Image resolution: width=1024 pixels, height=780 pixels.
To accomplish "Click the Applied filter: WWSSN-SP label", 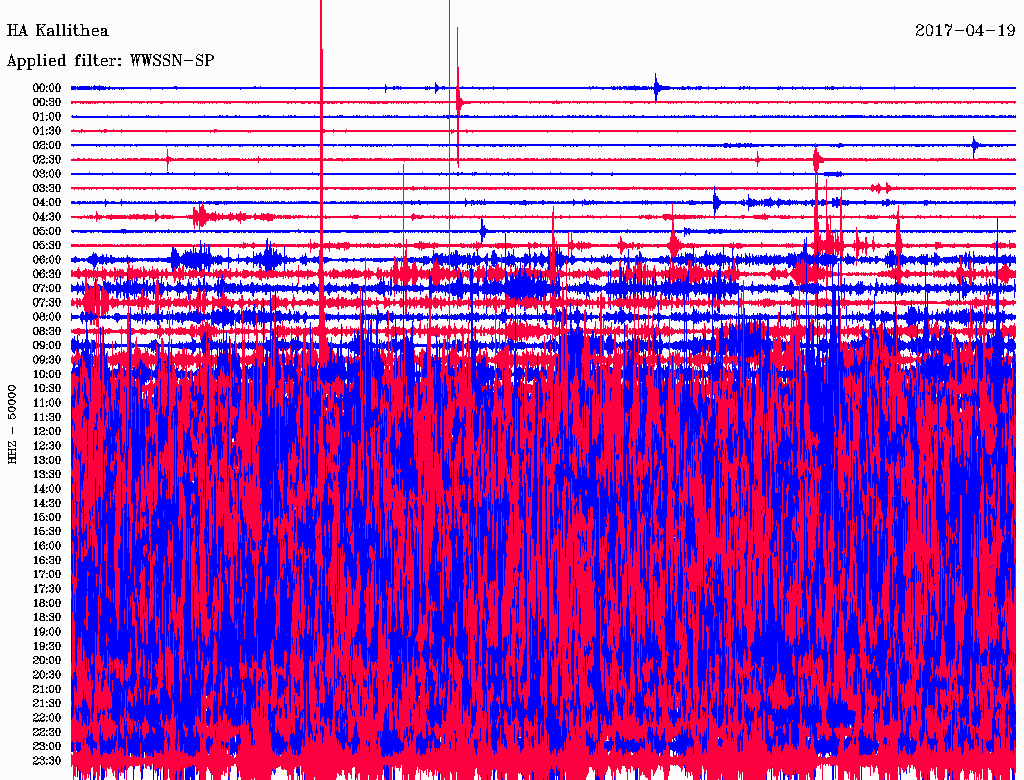I will tap(110, 61).
